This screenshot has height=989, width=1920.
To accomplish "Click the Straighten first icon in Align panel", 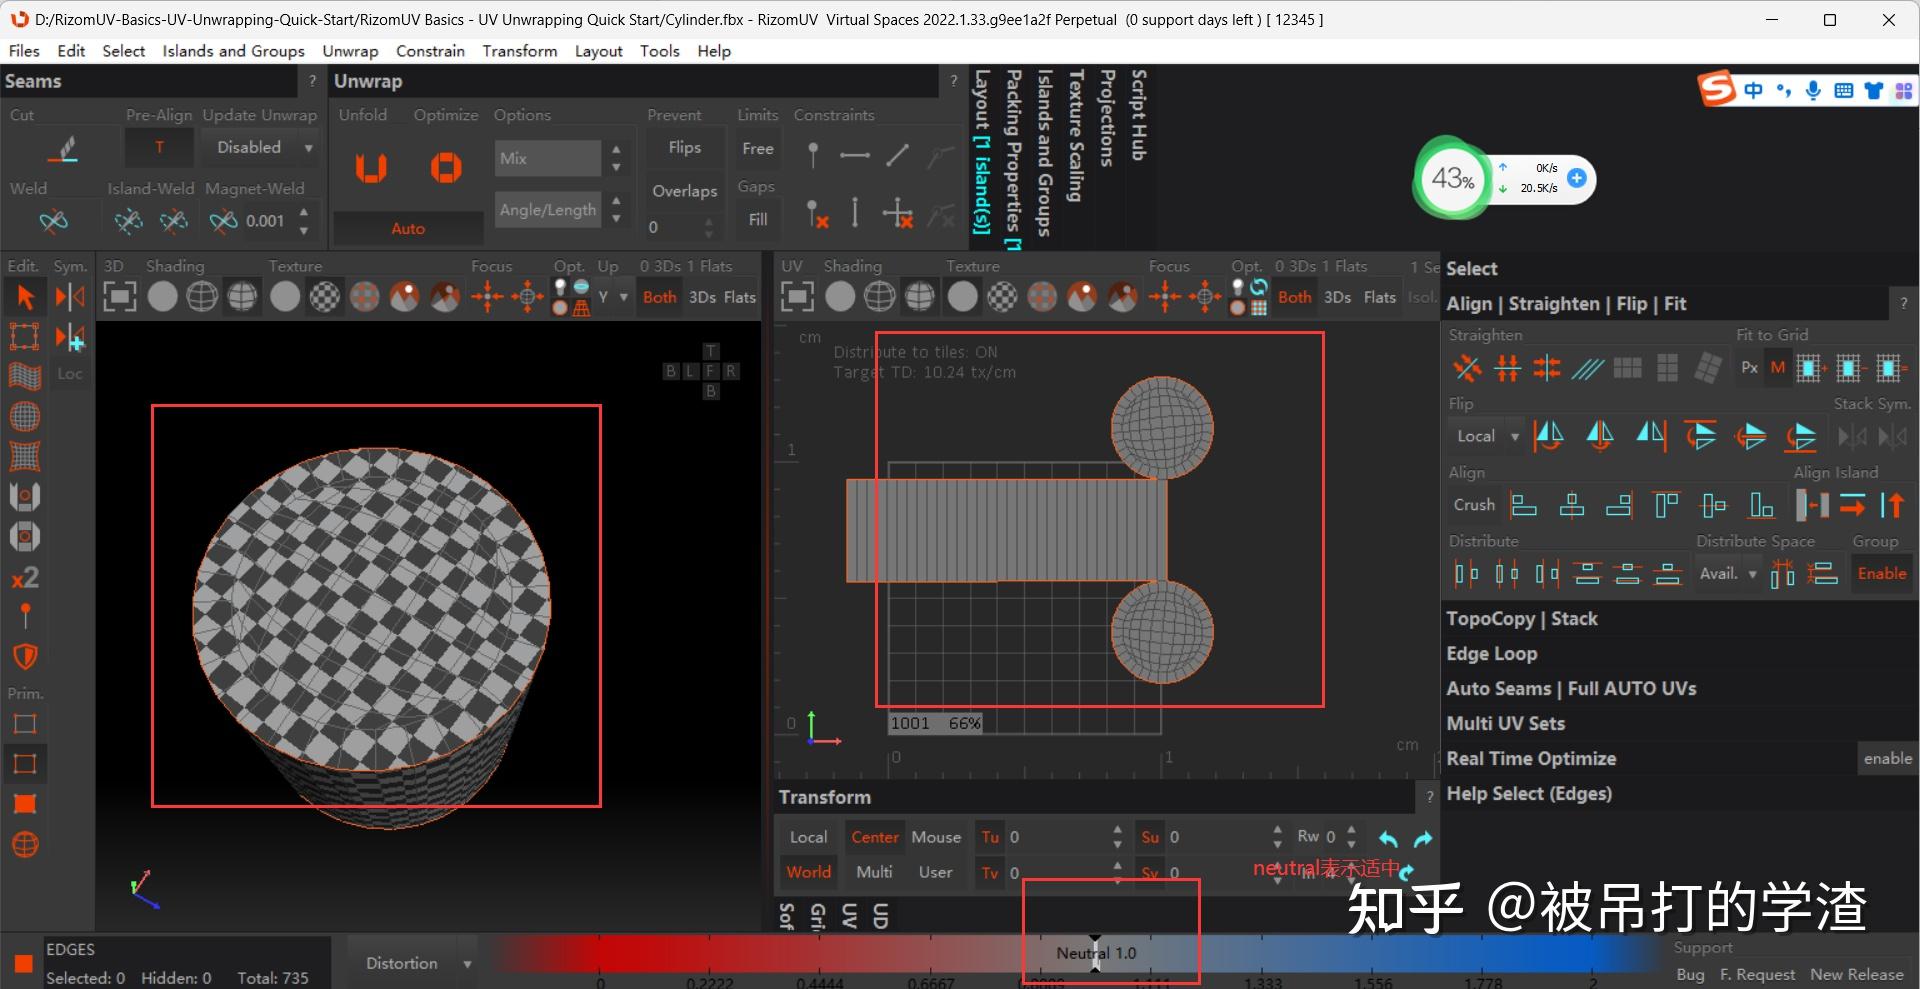I will 1467,368.
